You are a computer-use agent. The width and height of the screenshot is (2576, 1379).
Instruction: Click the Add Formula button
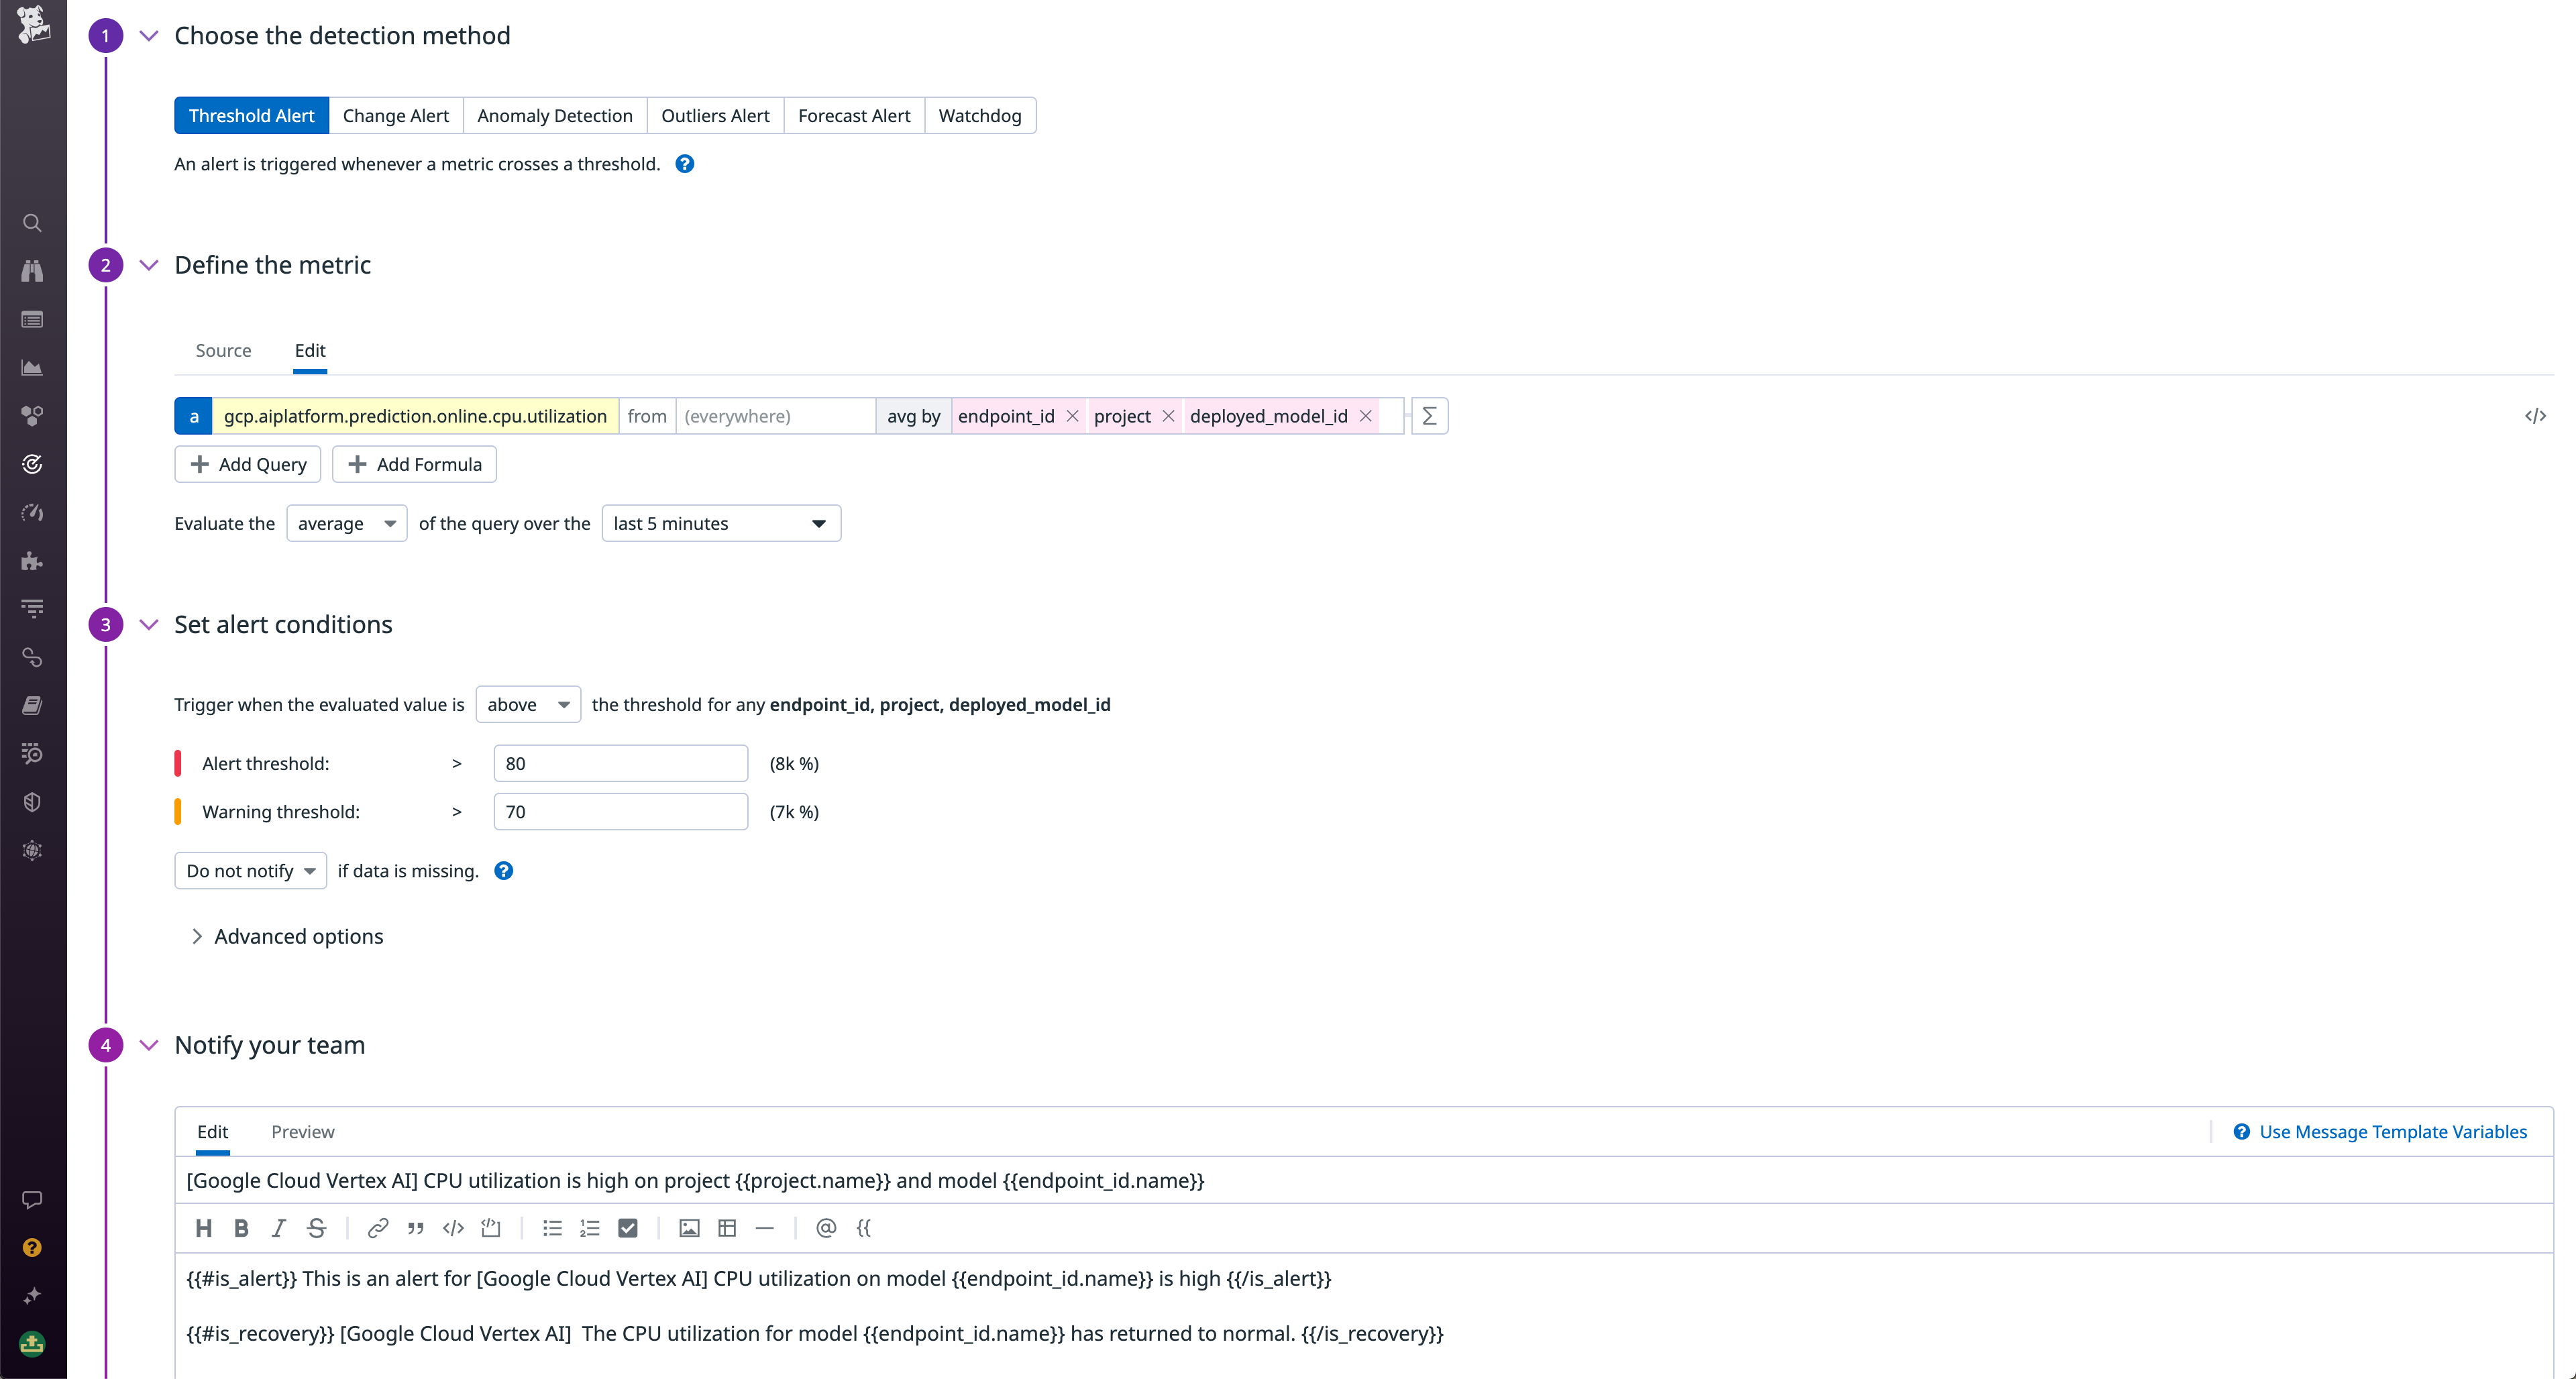point(413,463)
